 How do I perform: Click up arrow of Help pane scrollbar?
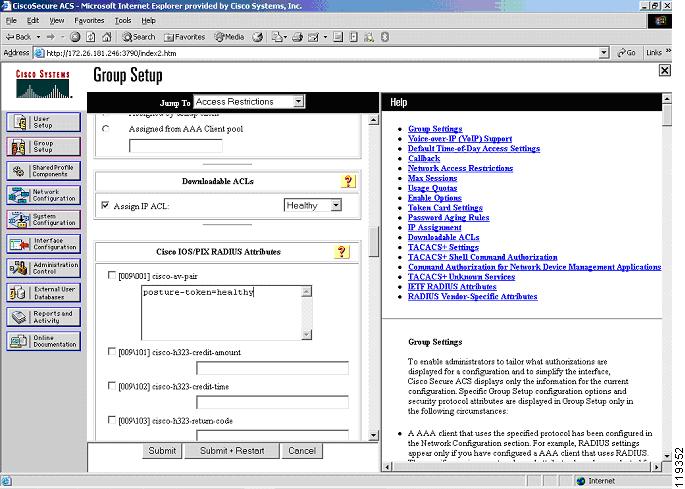point(667,99)
